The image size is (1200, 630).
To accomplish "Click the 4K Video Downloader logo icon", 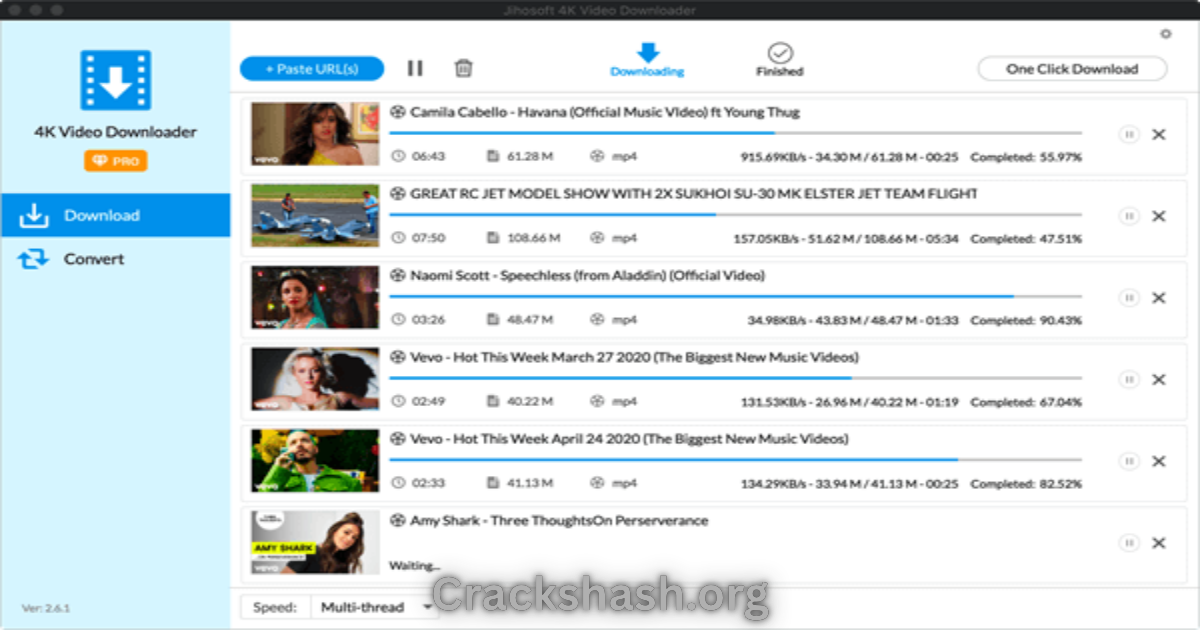I will pos(115,80).
